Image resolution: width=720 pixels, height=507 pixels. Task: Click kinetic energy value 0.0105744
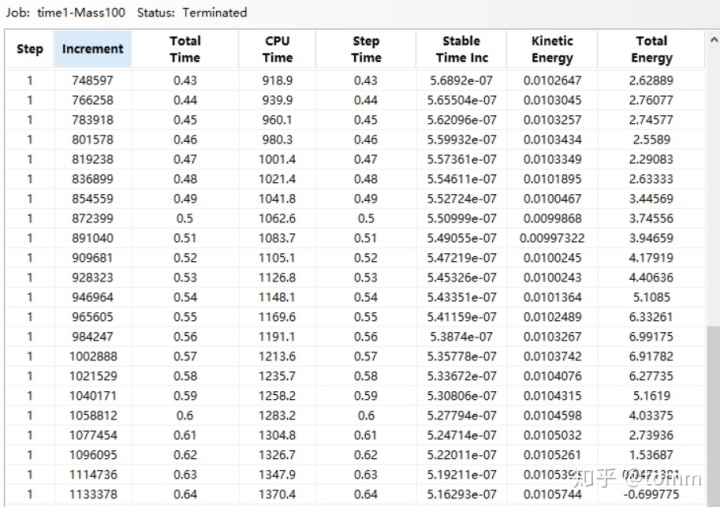tap(552, 495)
